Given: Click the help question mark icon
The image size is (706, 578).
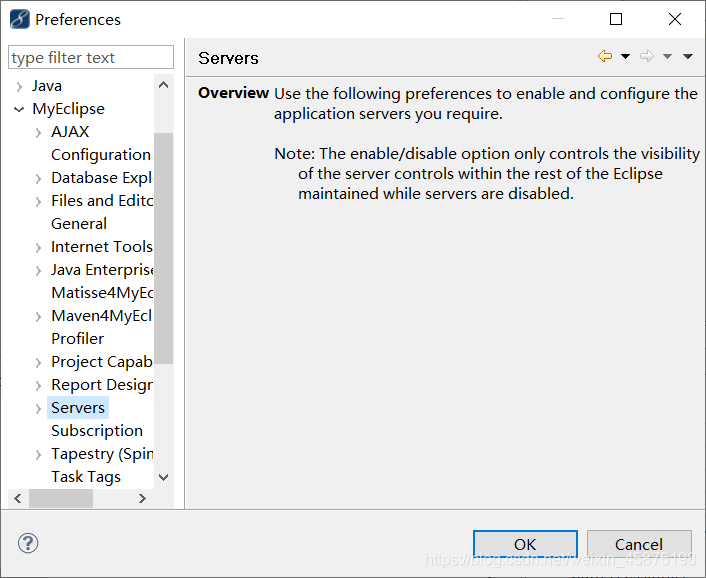Looking at the screenshot, I should pyautogui.click(x=28, y=543).
